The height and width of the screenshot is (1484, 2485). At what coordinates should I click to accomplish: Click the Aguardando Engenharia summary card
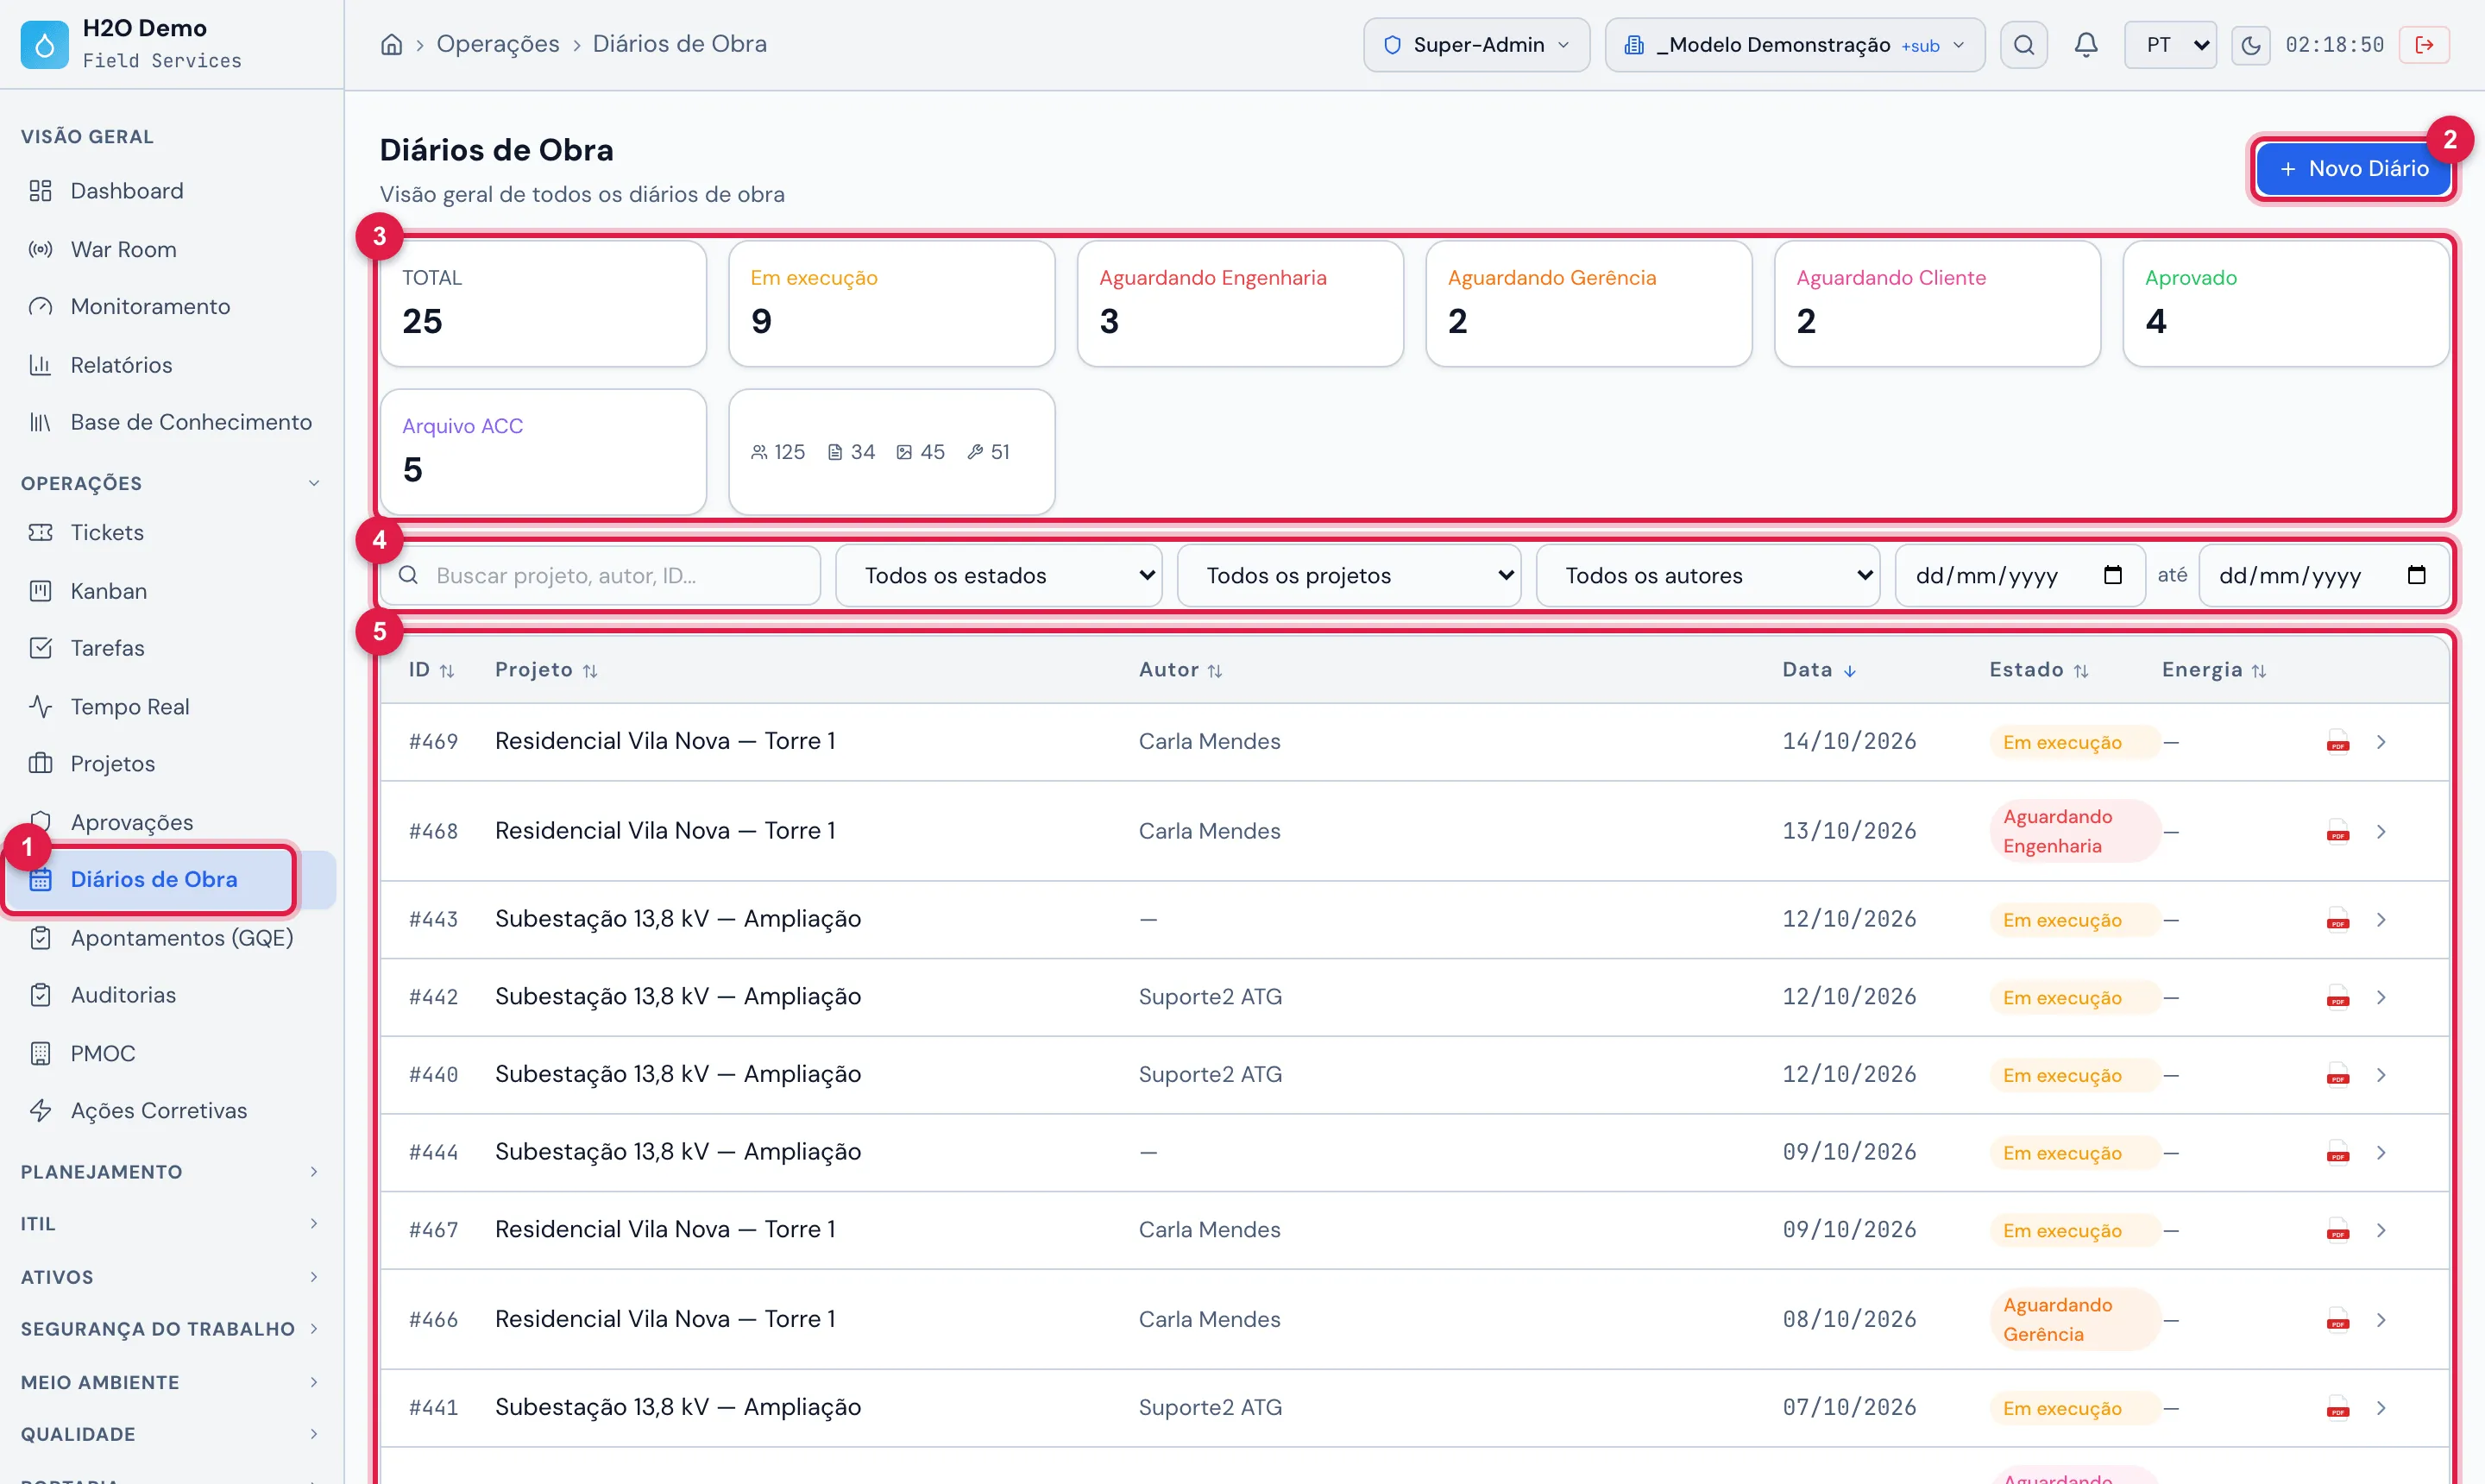pos(1240,304)
